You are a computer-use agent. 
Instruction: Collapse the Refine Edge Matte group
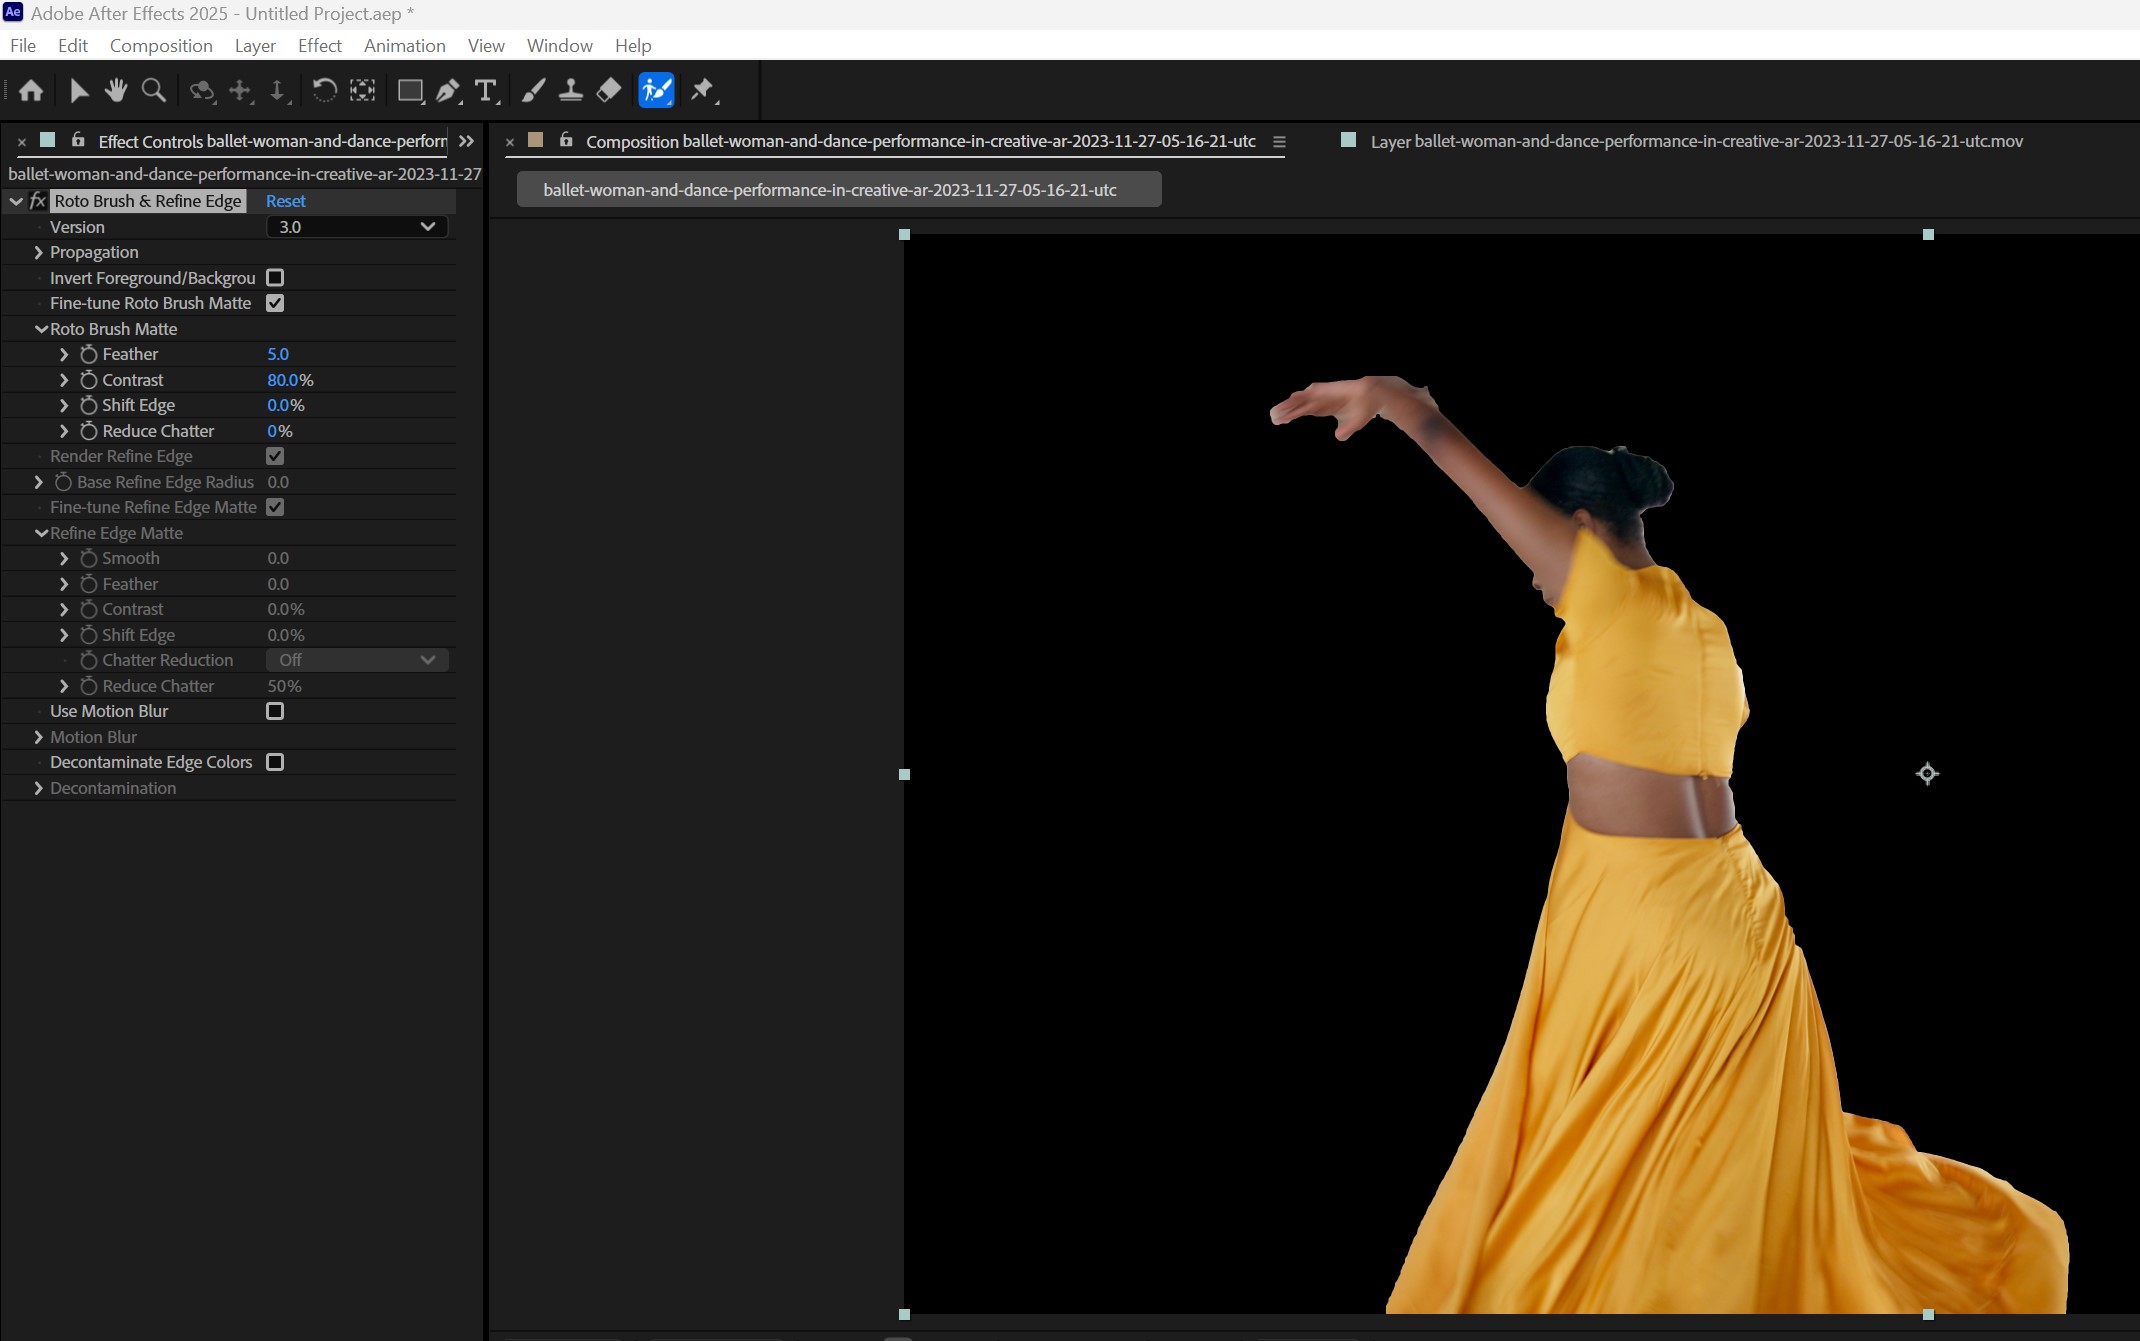point(41,533)
